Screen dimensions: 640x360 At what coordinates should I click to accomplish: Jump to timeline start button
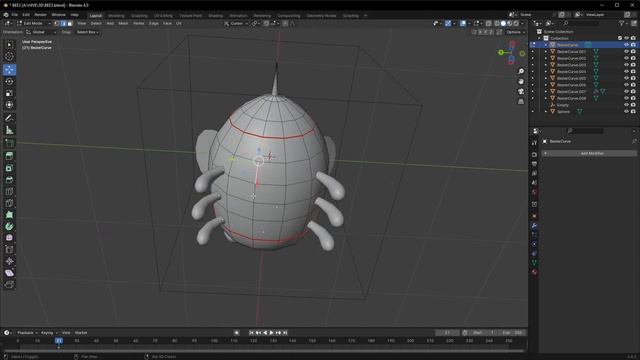(x=251, y=333)
